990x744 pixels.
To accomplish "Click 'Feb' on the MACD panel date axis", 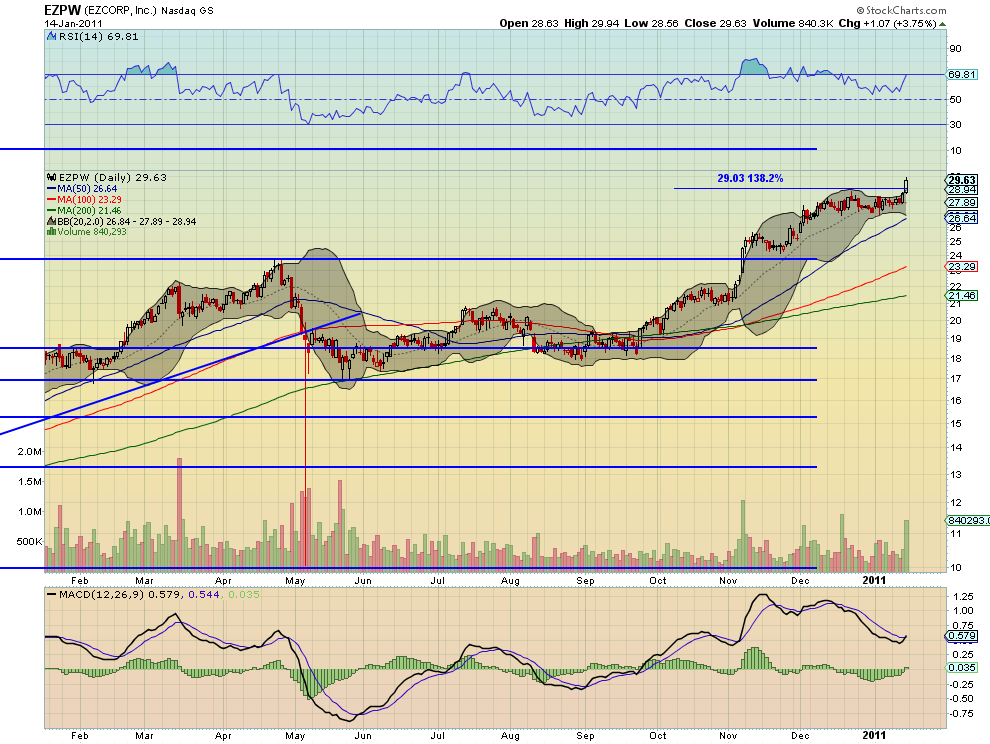I will tap(80, 736).
